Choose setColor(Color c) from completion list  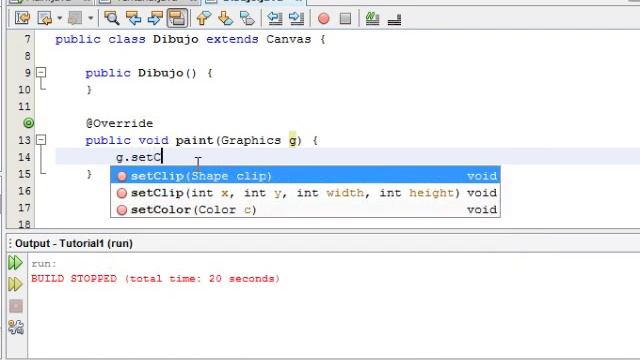pos(305,209)
